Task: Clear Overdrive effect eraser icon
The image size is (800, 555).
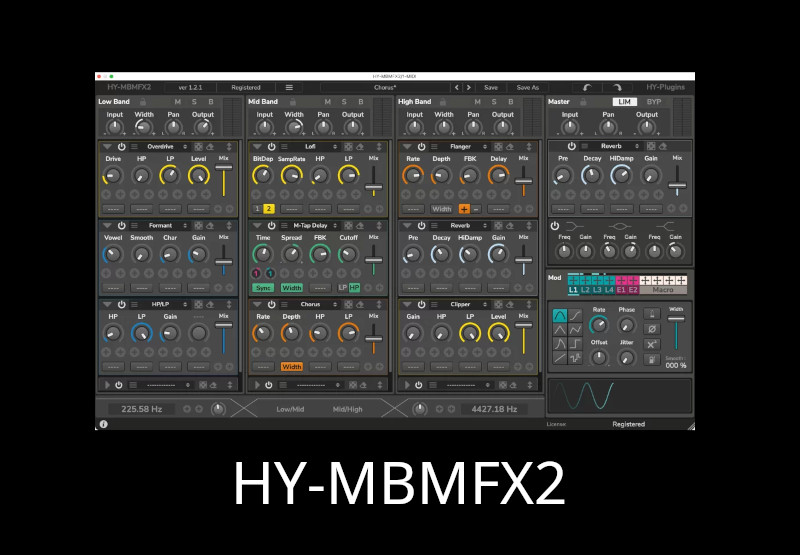Action: click(x=210, y=147)
